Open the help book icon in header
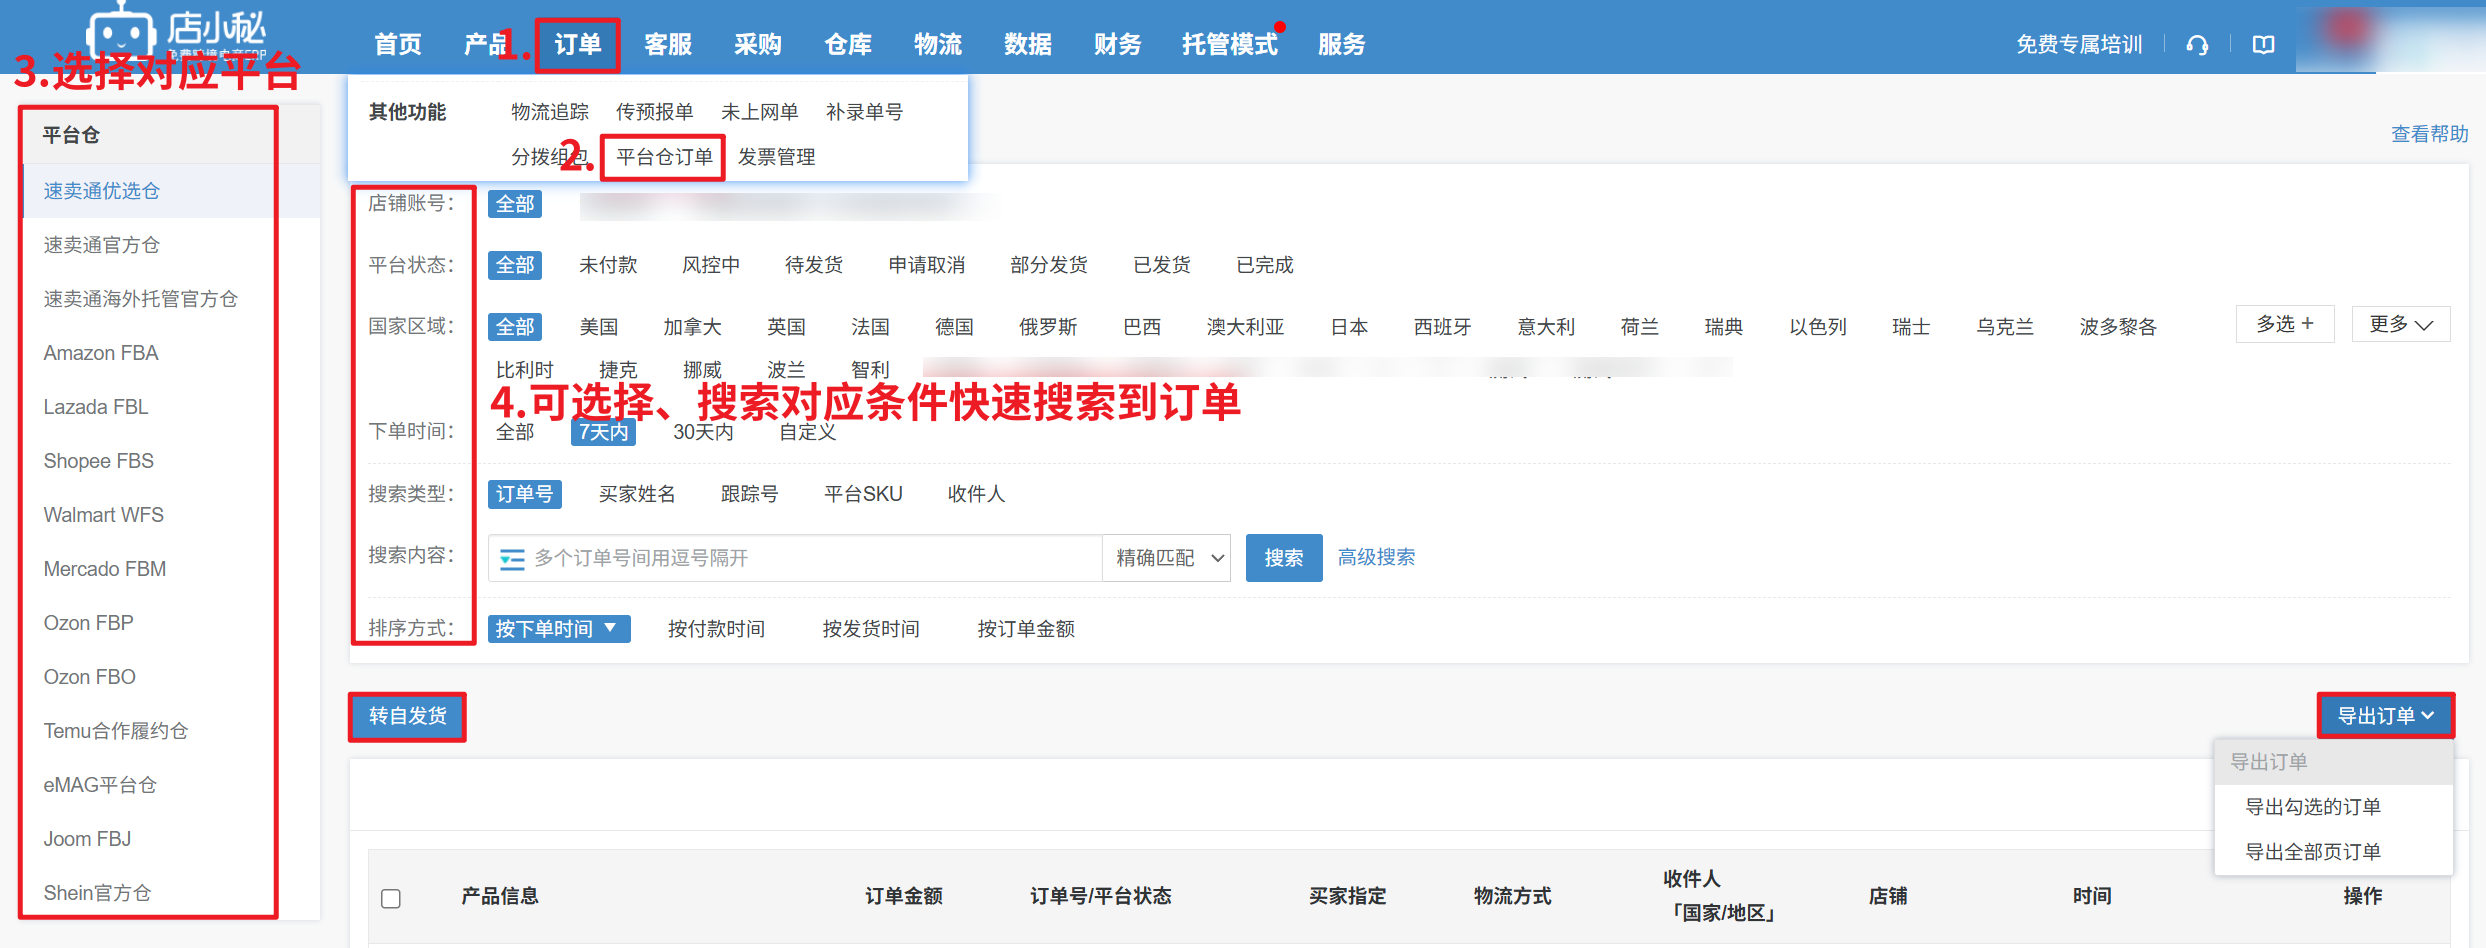2486x948 pixels. tap(2263, 45)
